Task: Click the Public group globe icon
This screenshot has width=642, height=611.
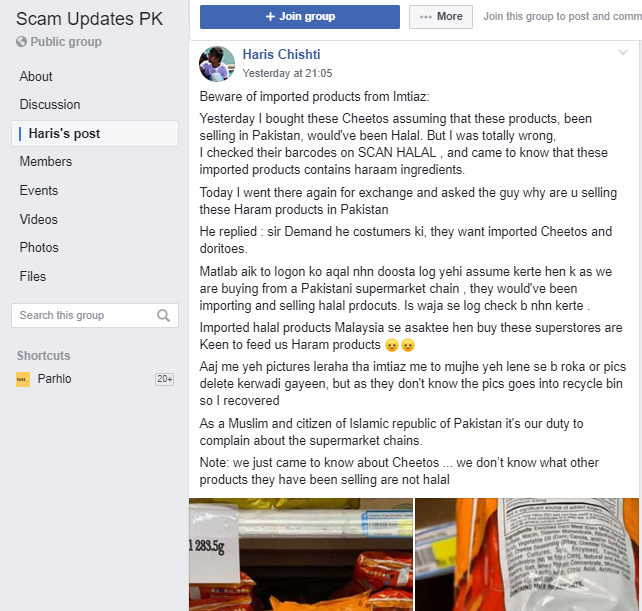Action: (21, 42)
